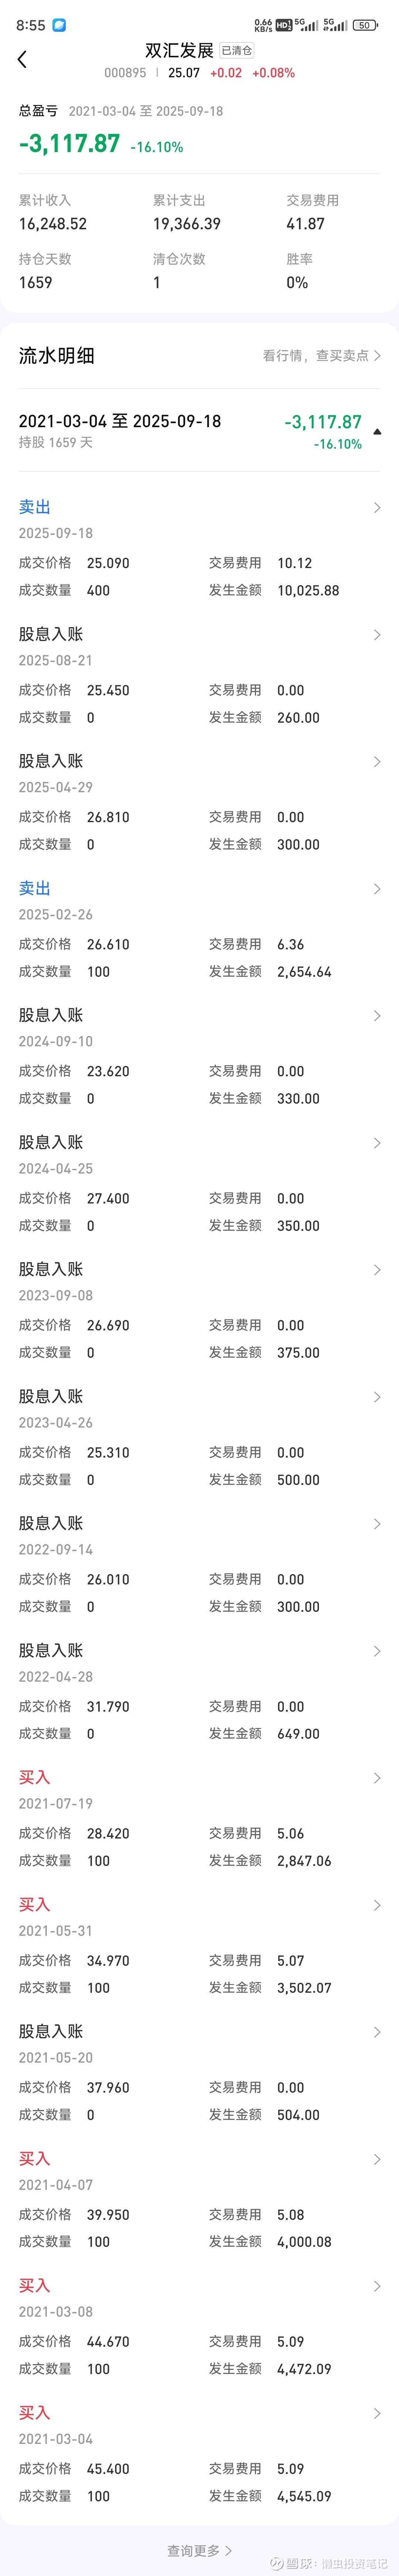This screenshot has width=399, height=2576.
Task: Tap the 总盈亏 -3,117.87 amount
Action: (69, 144)
